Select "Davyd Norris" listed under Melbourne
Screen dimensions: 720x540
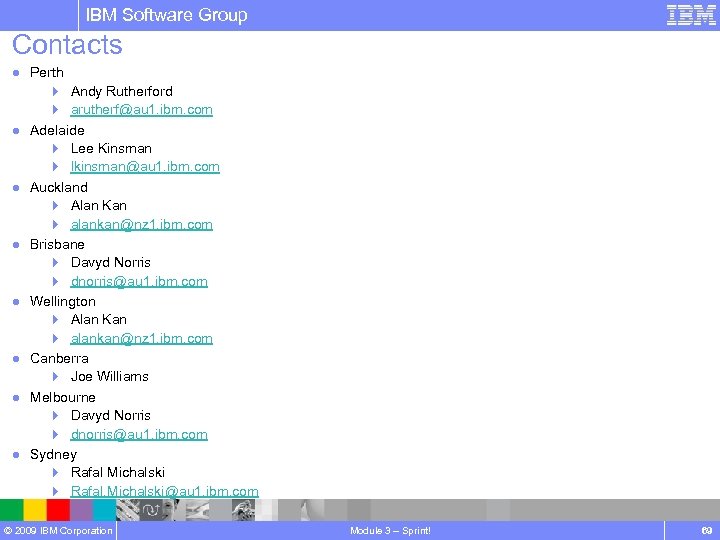point(111,416)
